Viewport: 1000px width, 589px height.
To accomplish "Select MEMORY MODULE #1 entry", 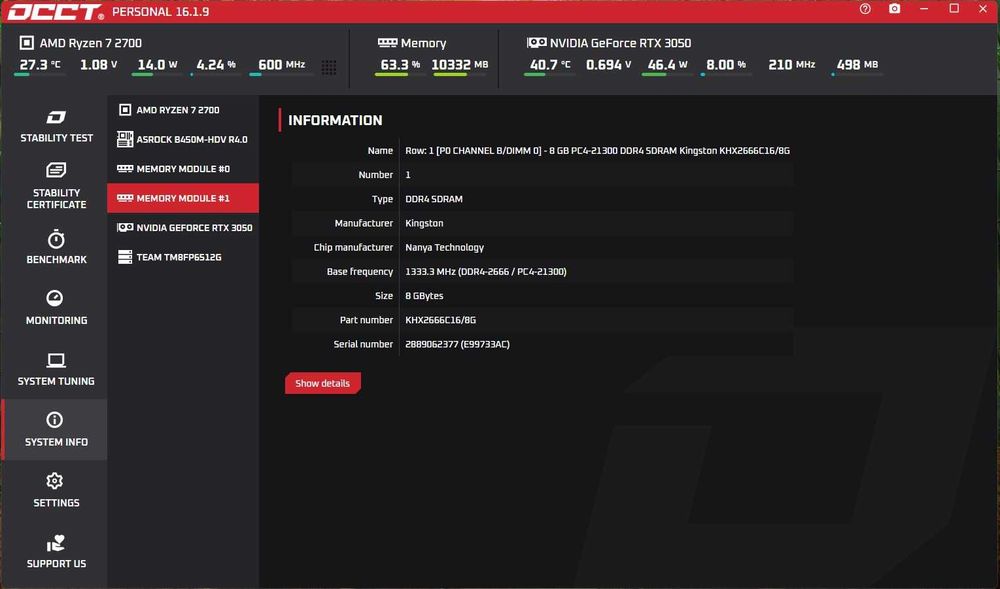I will [183, 198].
